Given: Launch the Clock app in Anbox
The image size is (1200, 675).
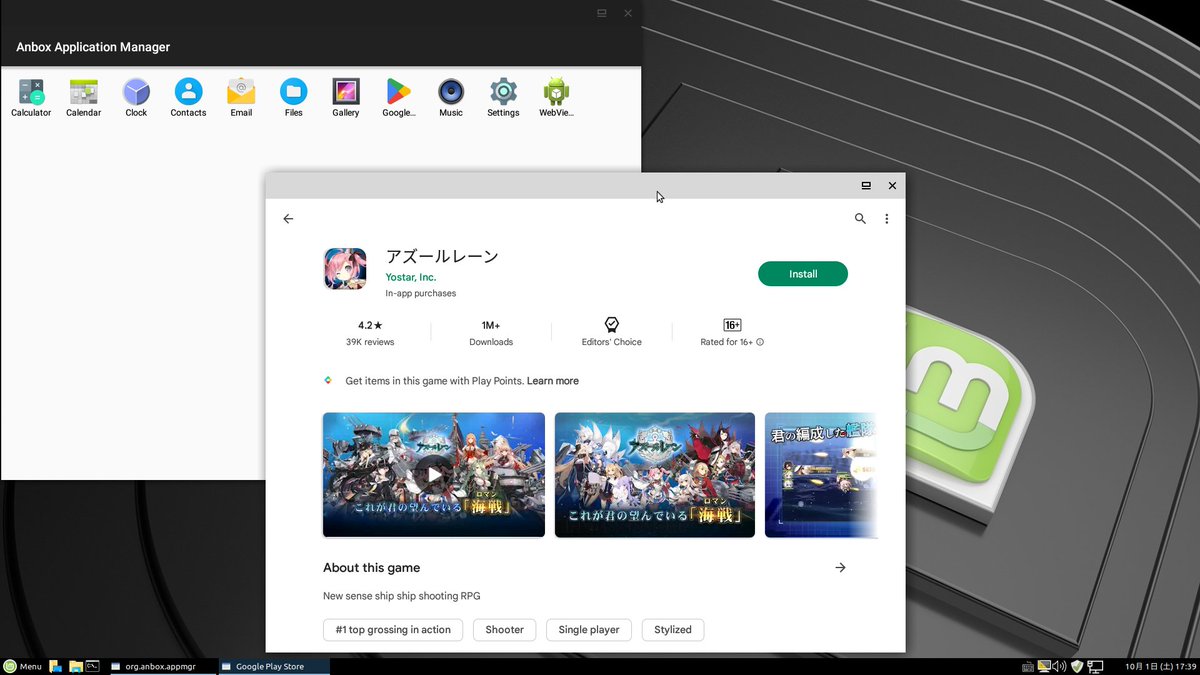Looking at the screenshot, I should click(136, 98).
